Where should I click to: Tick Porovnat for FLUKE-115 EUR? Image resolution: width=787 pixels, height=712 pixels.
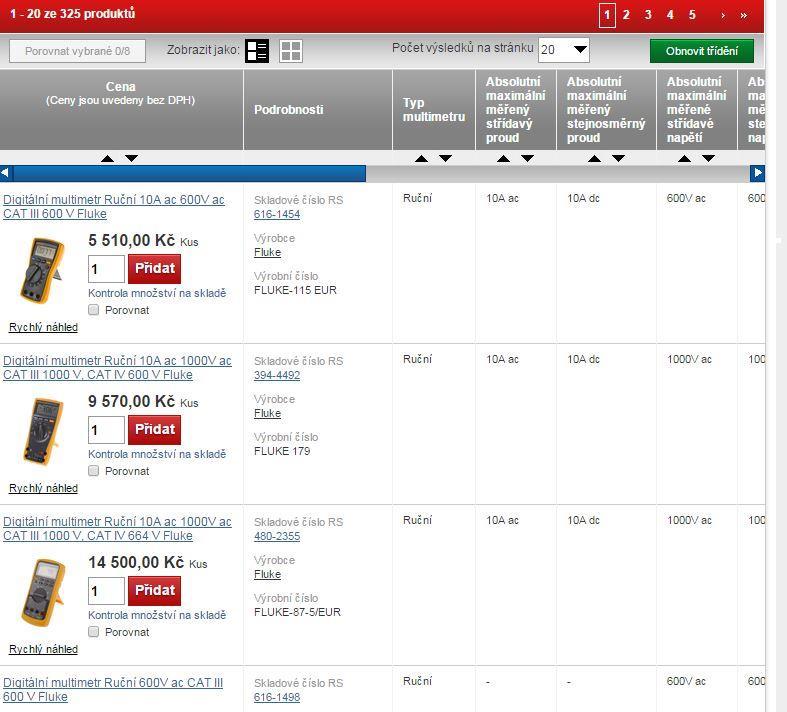coord(93,310)
